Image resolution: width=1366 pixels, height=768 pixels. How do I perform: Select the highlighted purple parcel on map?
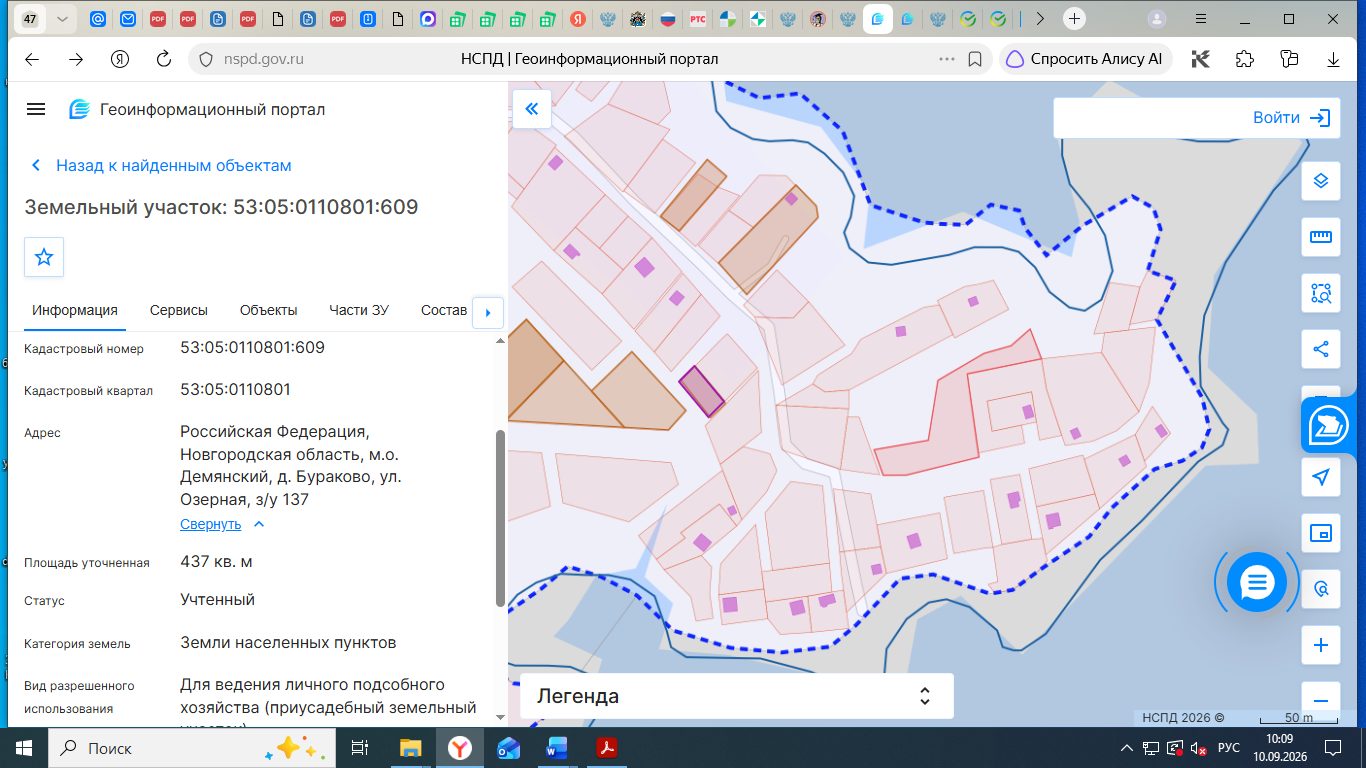click(702, 391)
